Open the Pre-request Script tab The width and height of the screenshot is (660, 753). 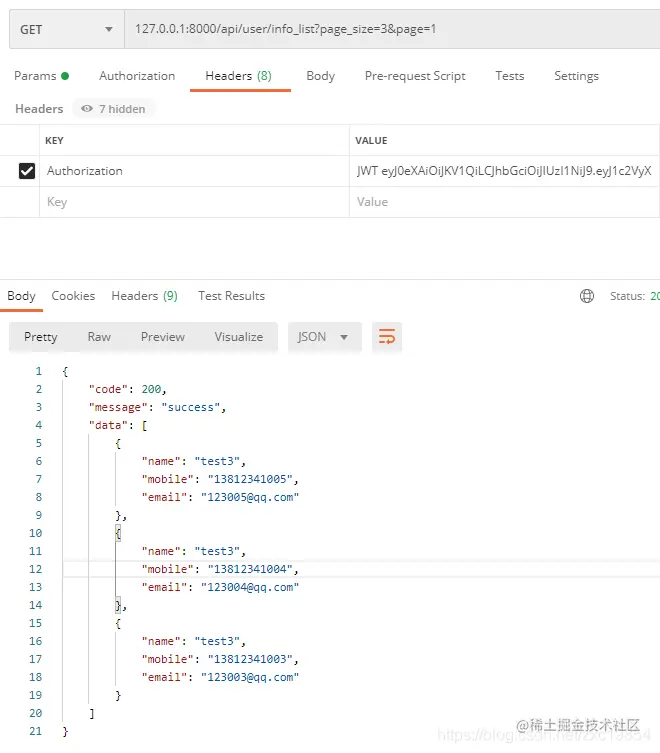pos(415,76)
